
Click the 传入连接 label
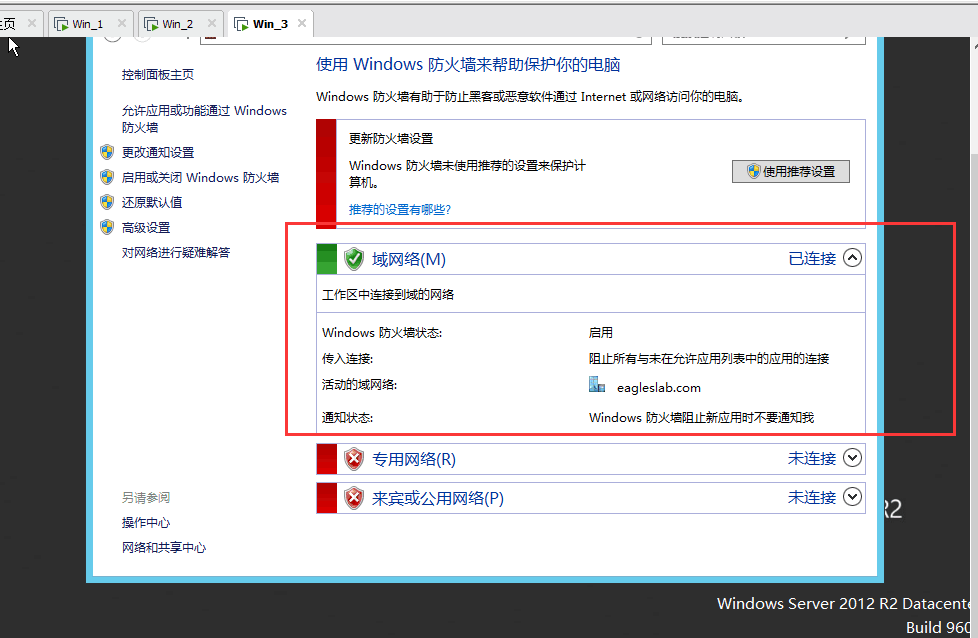point(347,359)
